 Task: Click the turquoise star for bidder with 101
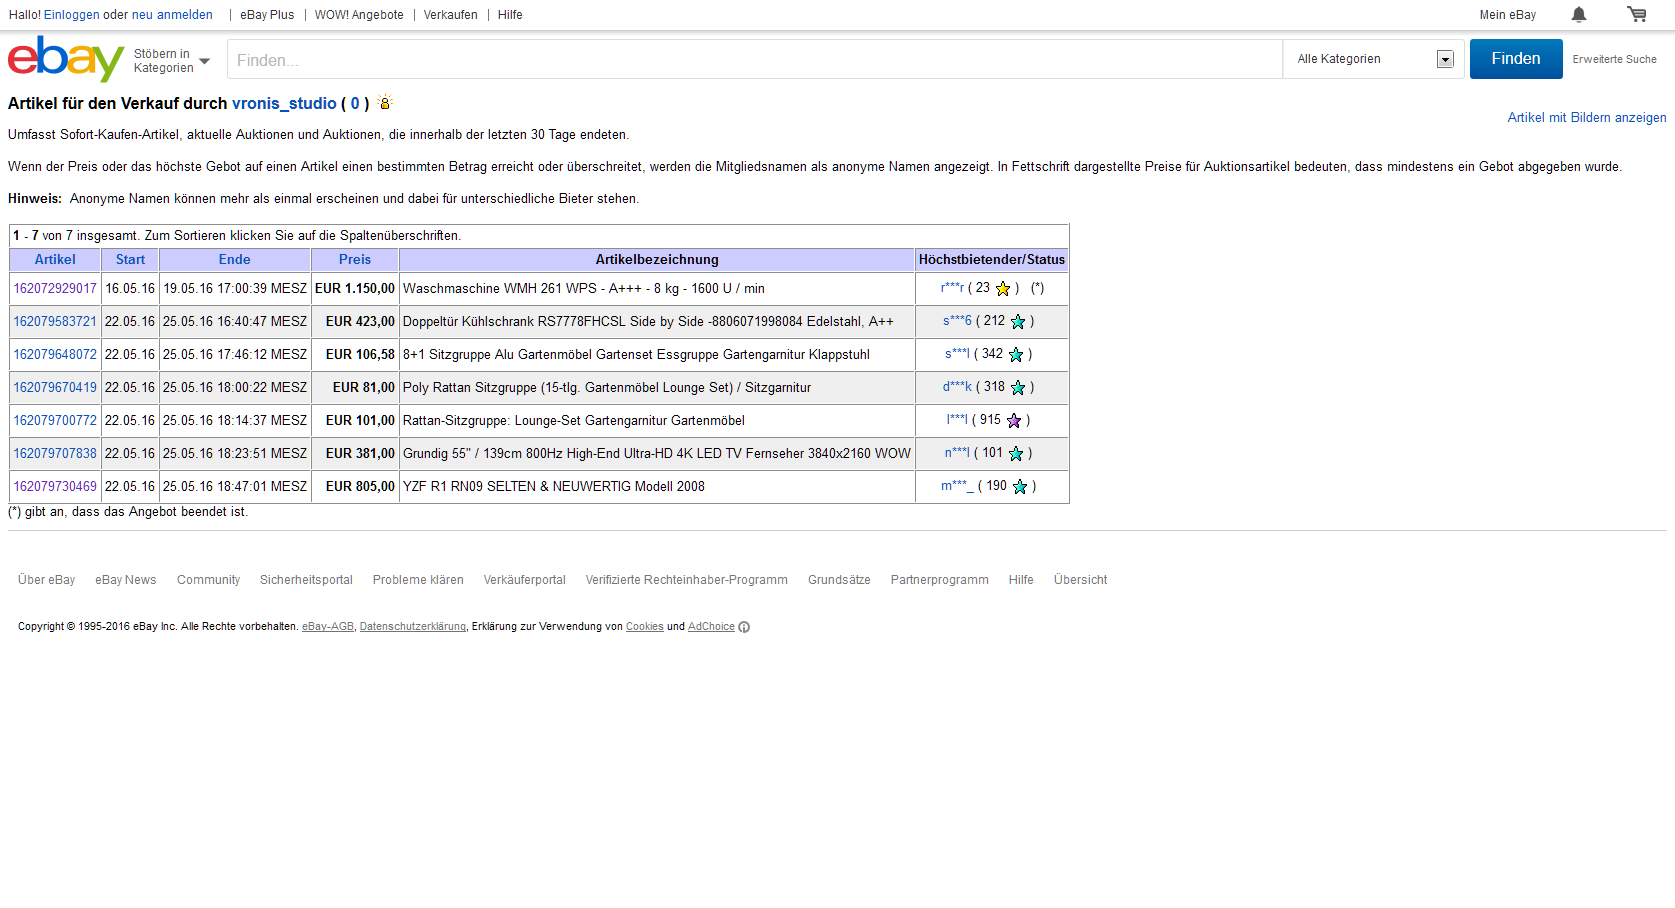point(1016,454)
